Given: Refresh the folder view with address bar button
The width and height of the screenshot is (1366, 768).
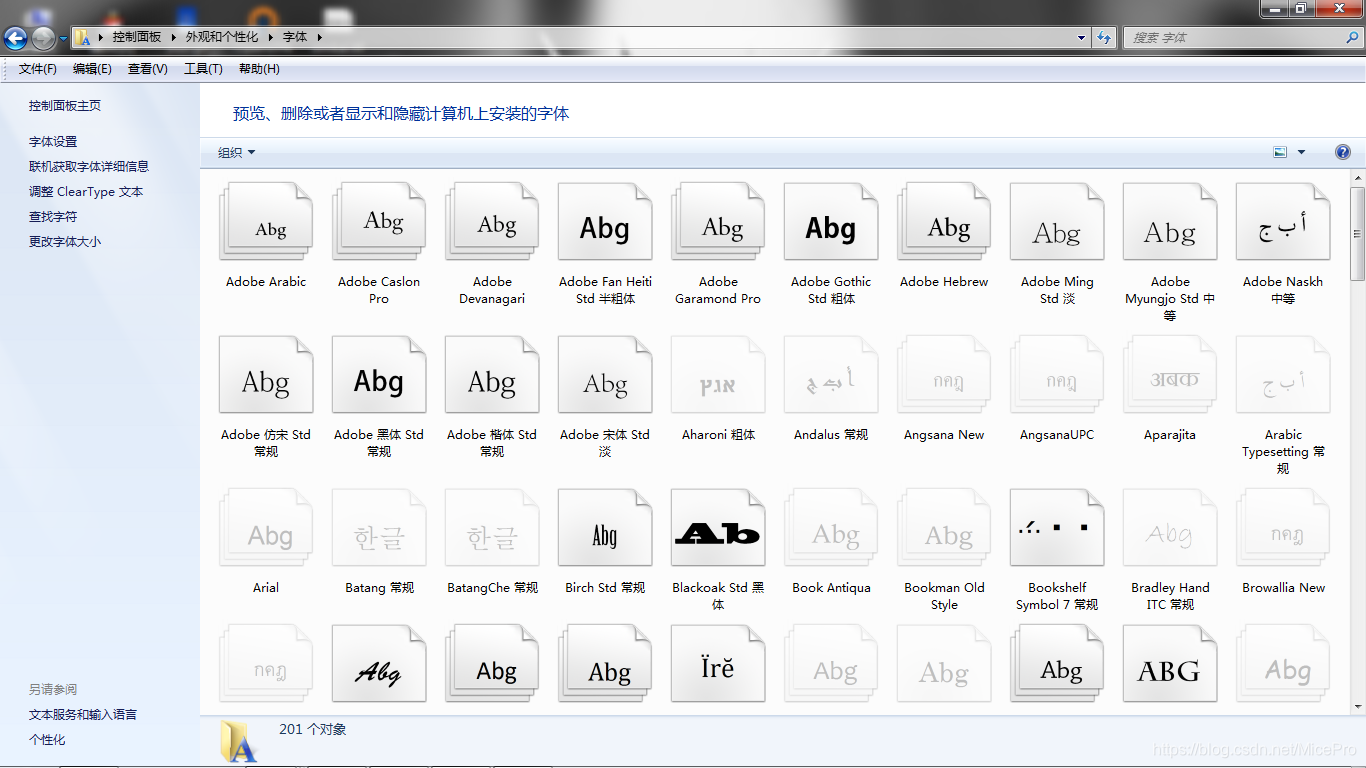Looking at the screenshot, I should coord(1104,37).
